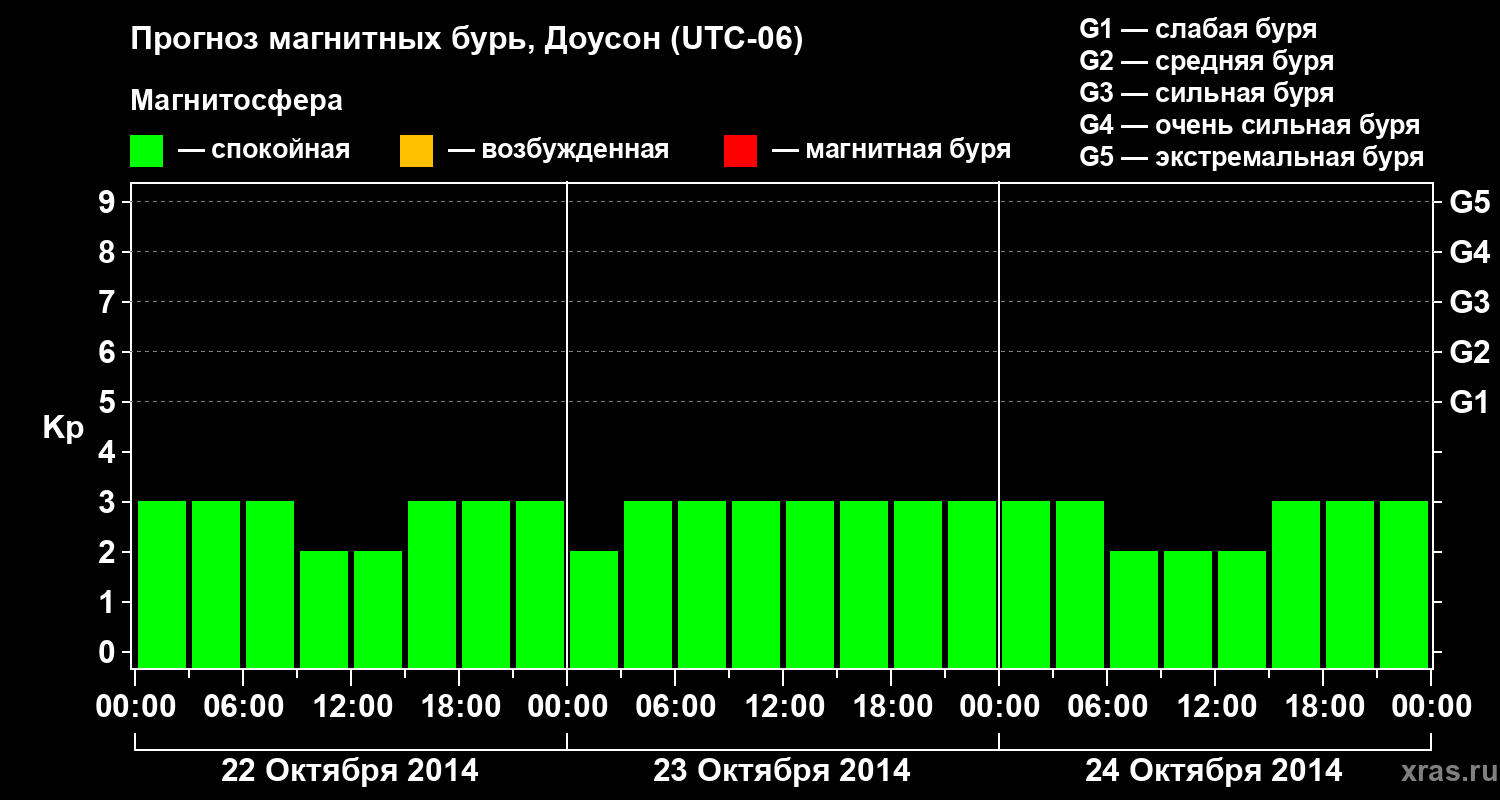The width and height of the screenshot is (1500, 800).
Task: Click the 'G1 — слабая буря' description line
Action: tap(1198, 29)
